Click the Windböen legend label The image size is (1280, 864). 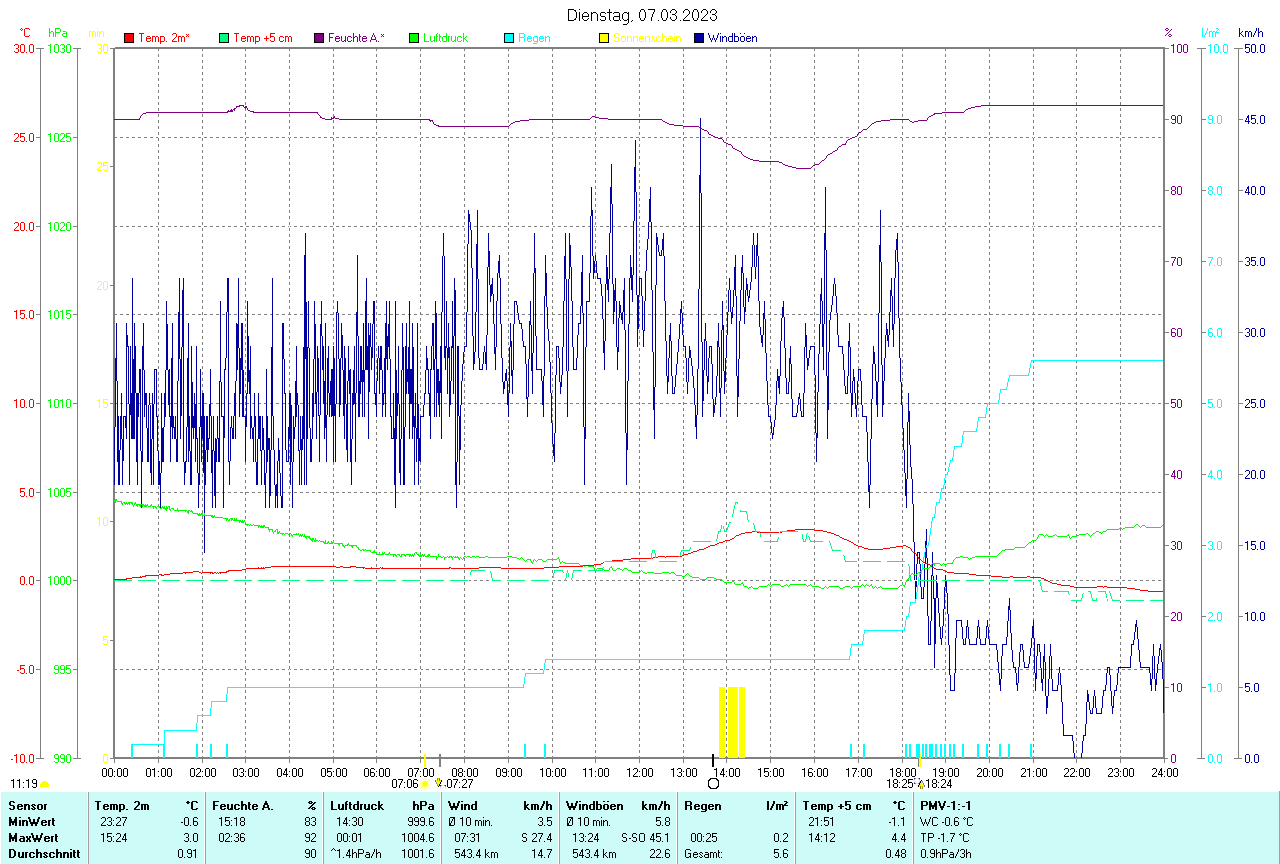[732, 38]
